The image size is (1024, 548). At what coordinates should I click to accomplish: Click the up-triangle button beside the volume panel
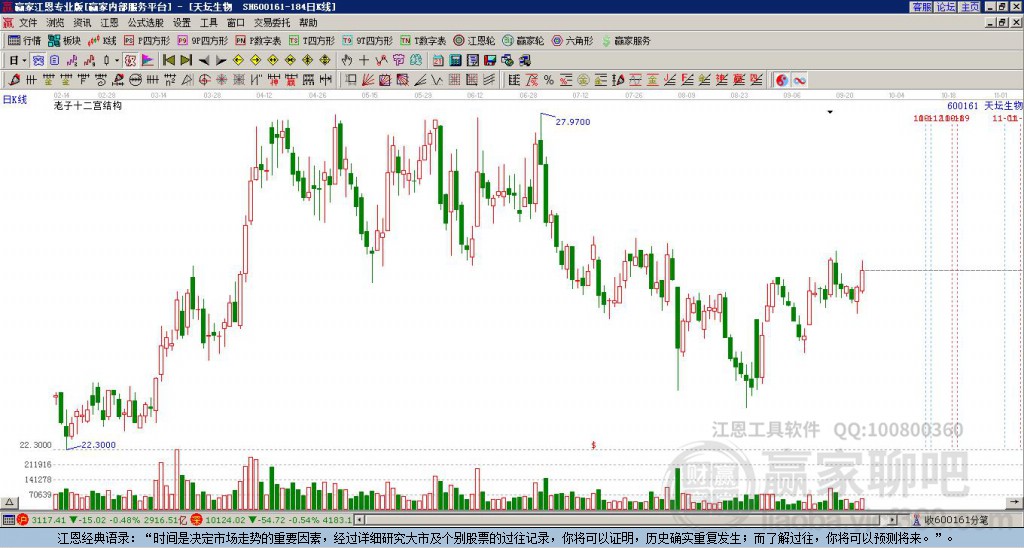[x=9, y=502]
